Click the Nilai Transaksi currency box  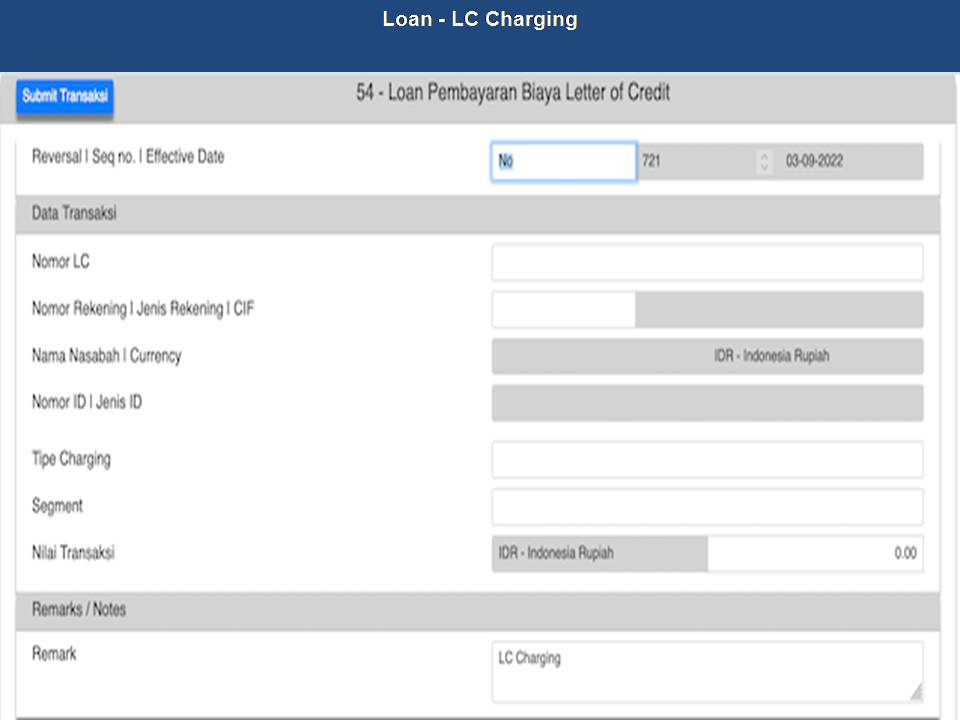pos(599,553)
